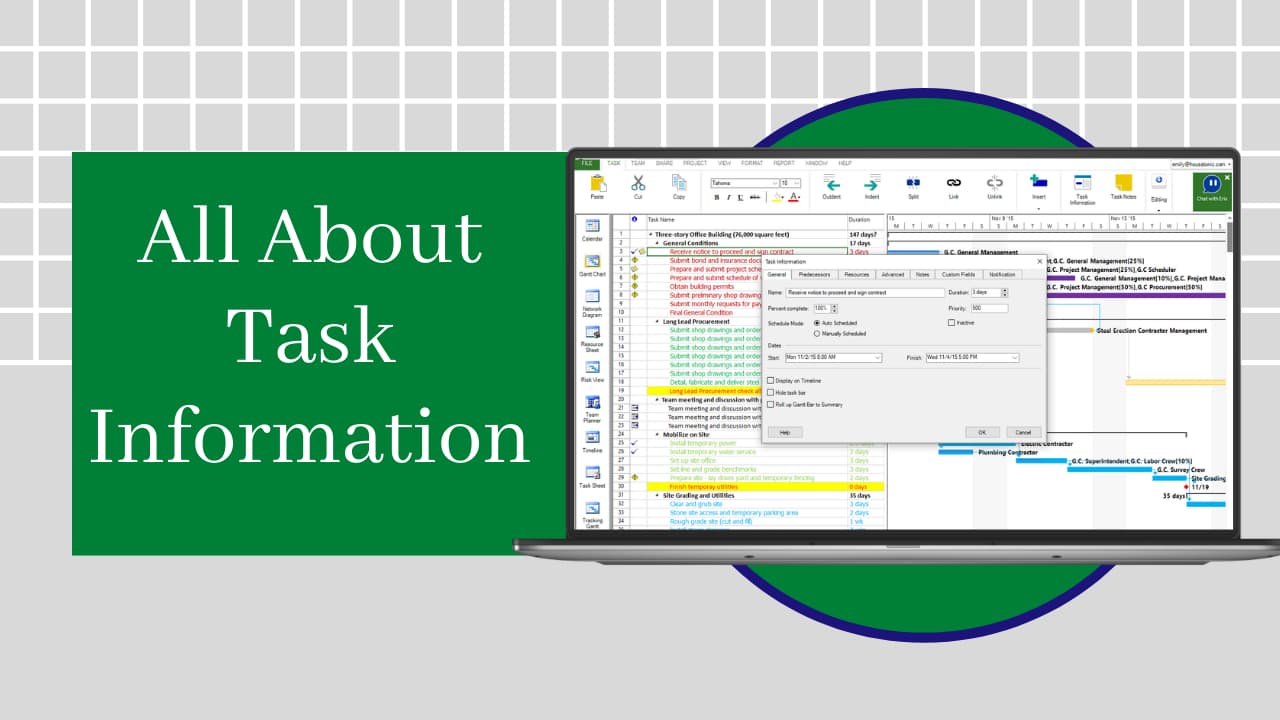Open the TEAM ribbon tab
This screenshot has width=1280, height=720.
click(x=638, y=163)
